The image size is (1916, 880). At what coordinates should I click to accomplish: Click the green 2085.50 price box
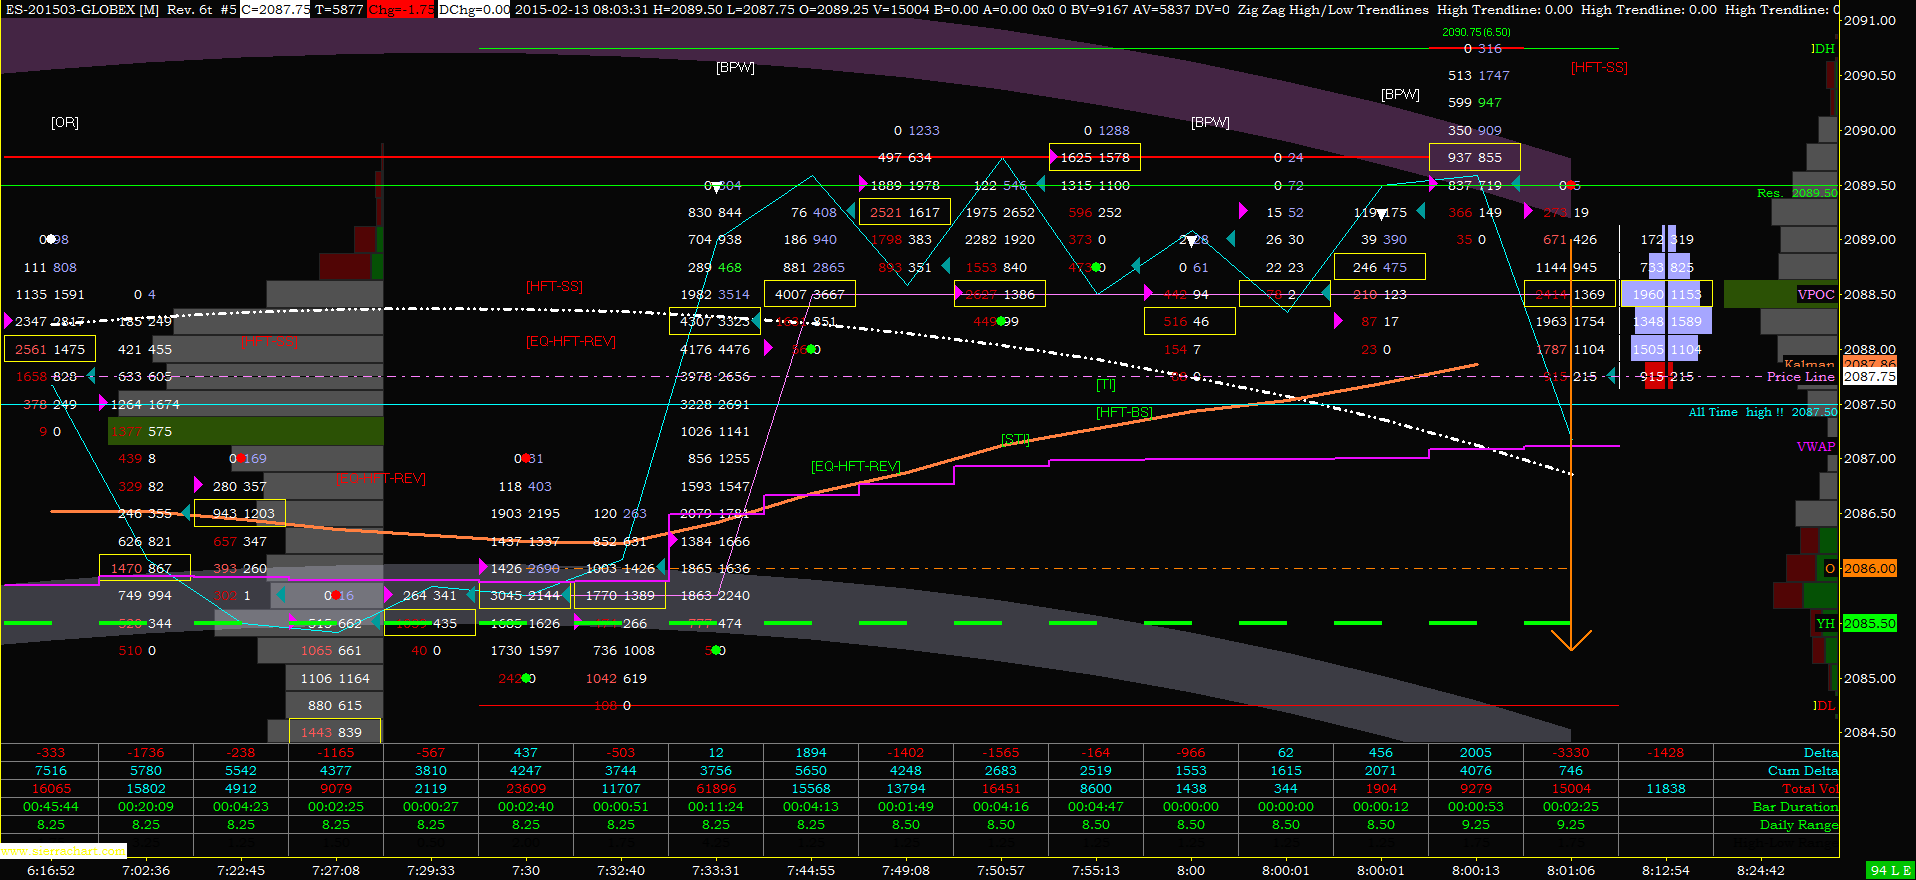tap(1870, 623)
